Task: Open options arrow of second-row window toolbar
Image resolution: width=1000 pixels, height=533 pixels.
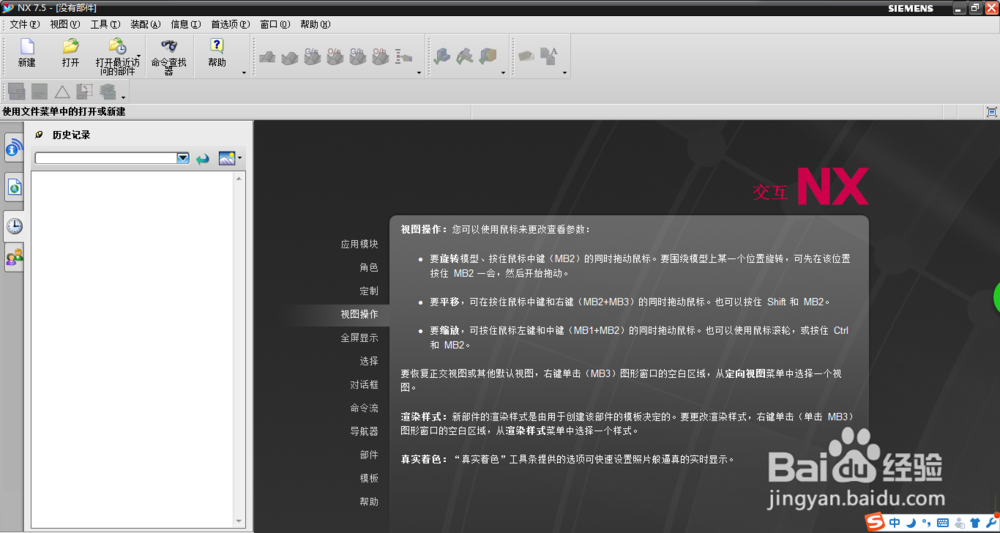Action: 123,98
